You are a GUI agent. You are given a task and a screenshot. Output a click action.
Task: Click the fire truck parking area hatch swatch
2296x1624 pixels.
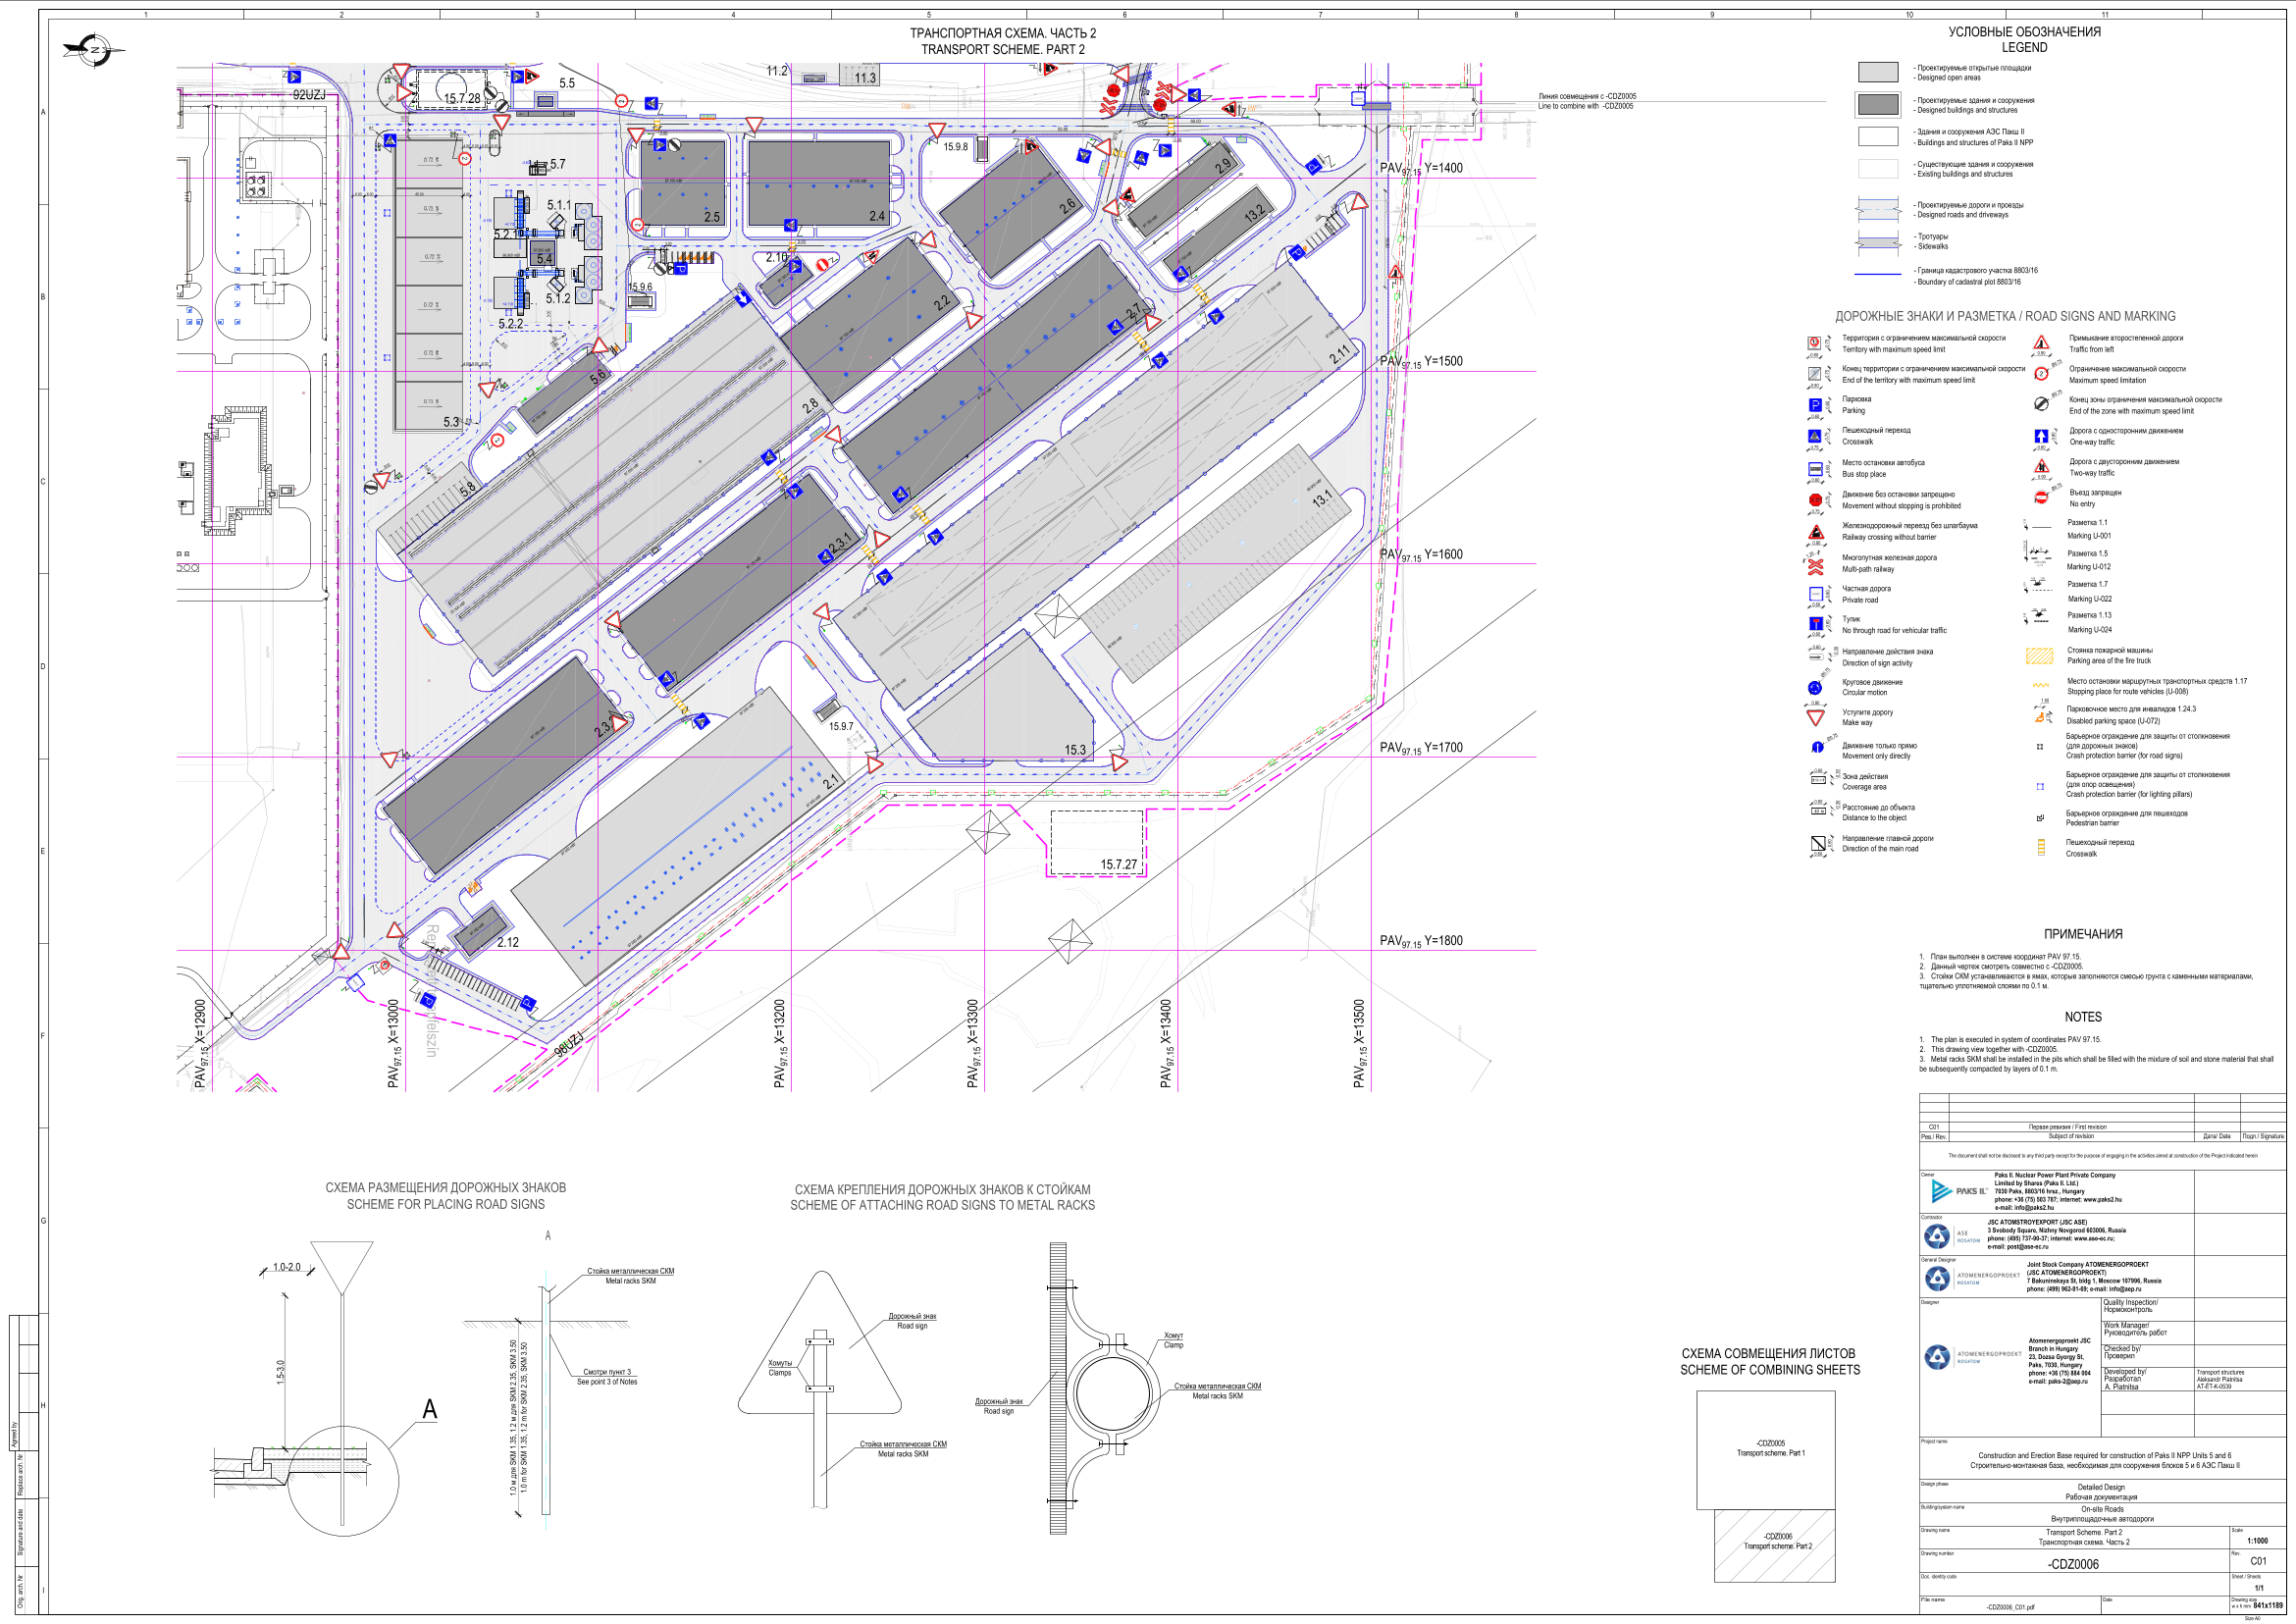pos(2039,656)
